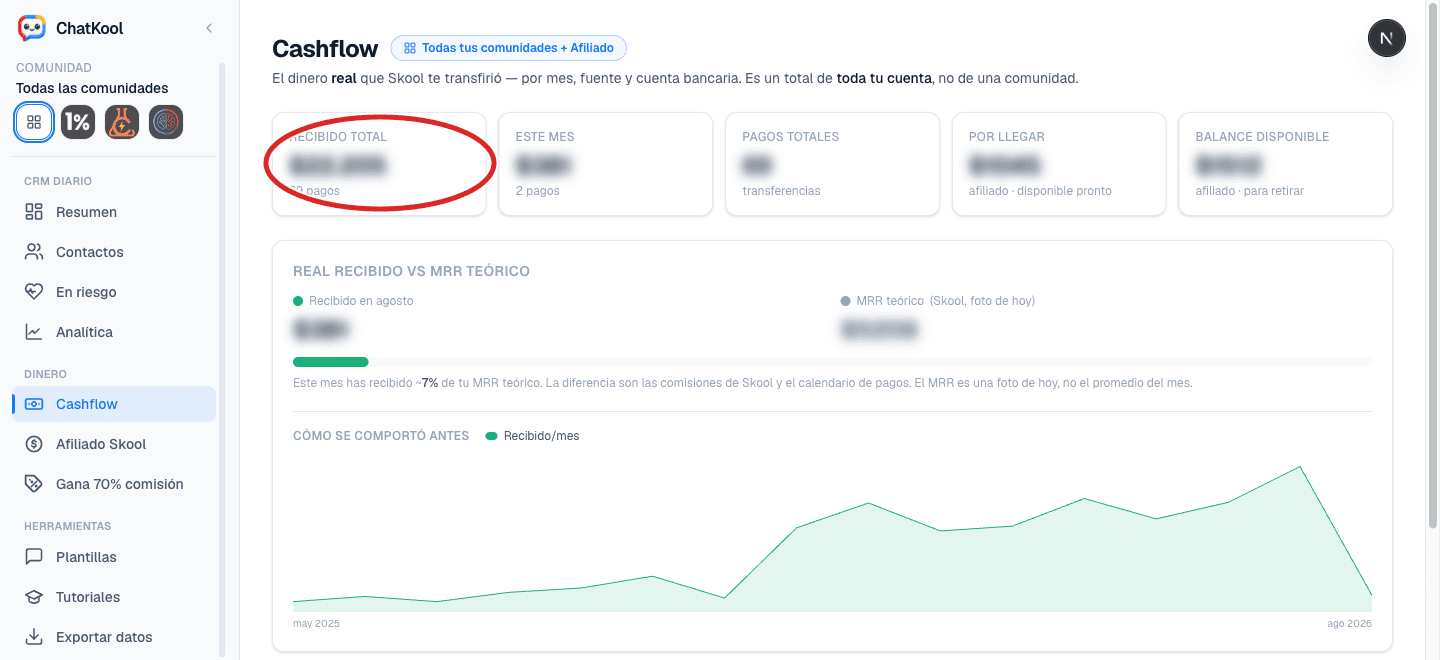The width and height of the screenshot is (1440, 660).
Task: Click the Tutoriales graduation cap icon
Action: click(34, 597)
